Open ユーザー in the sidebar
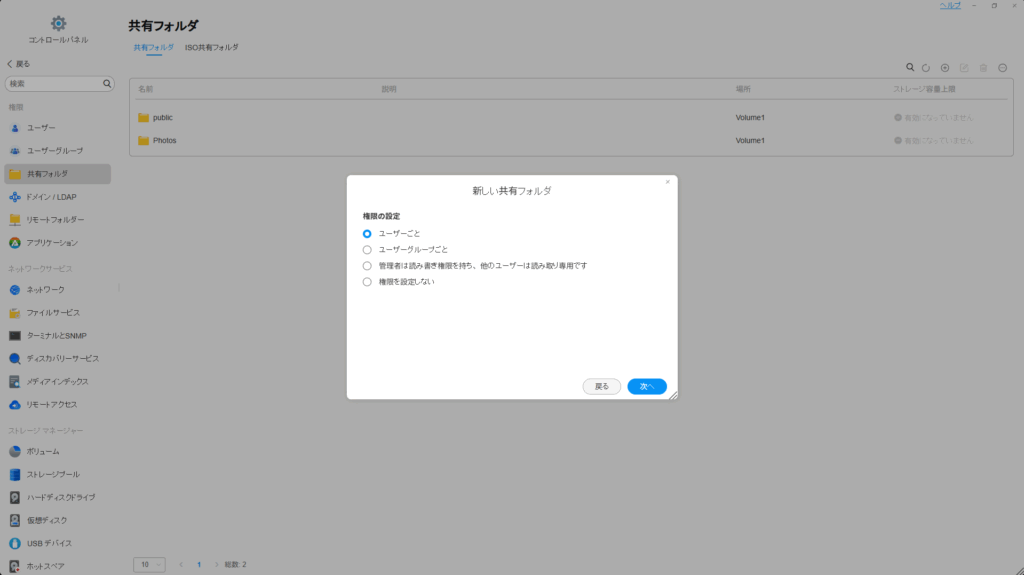The height and width of the screenshot is (575, 1024). [x=57, y=128]
